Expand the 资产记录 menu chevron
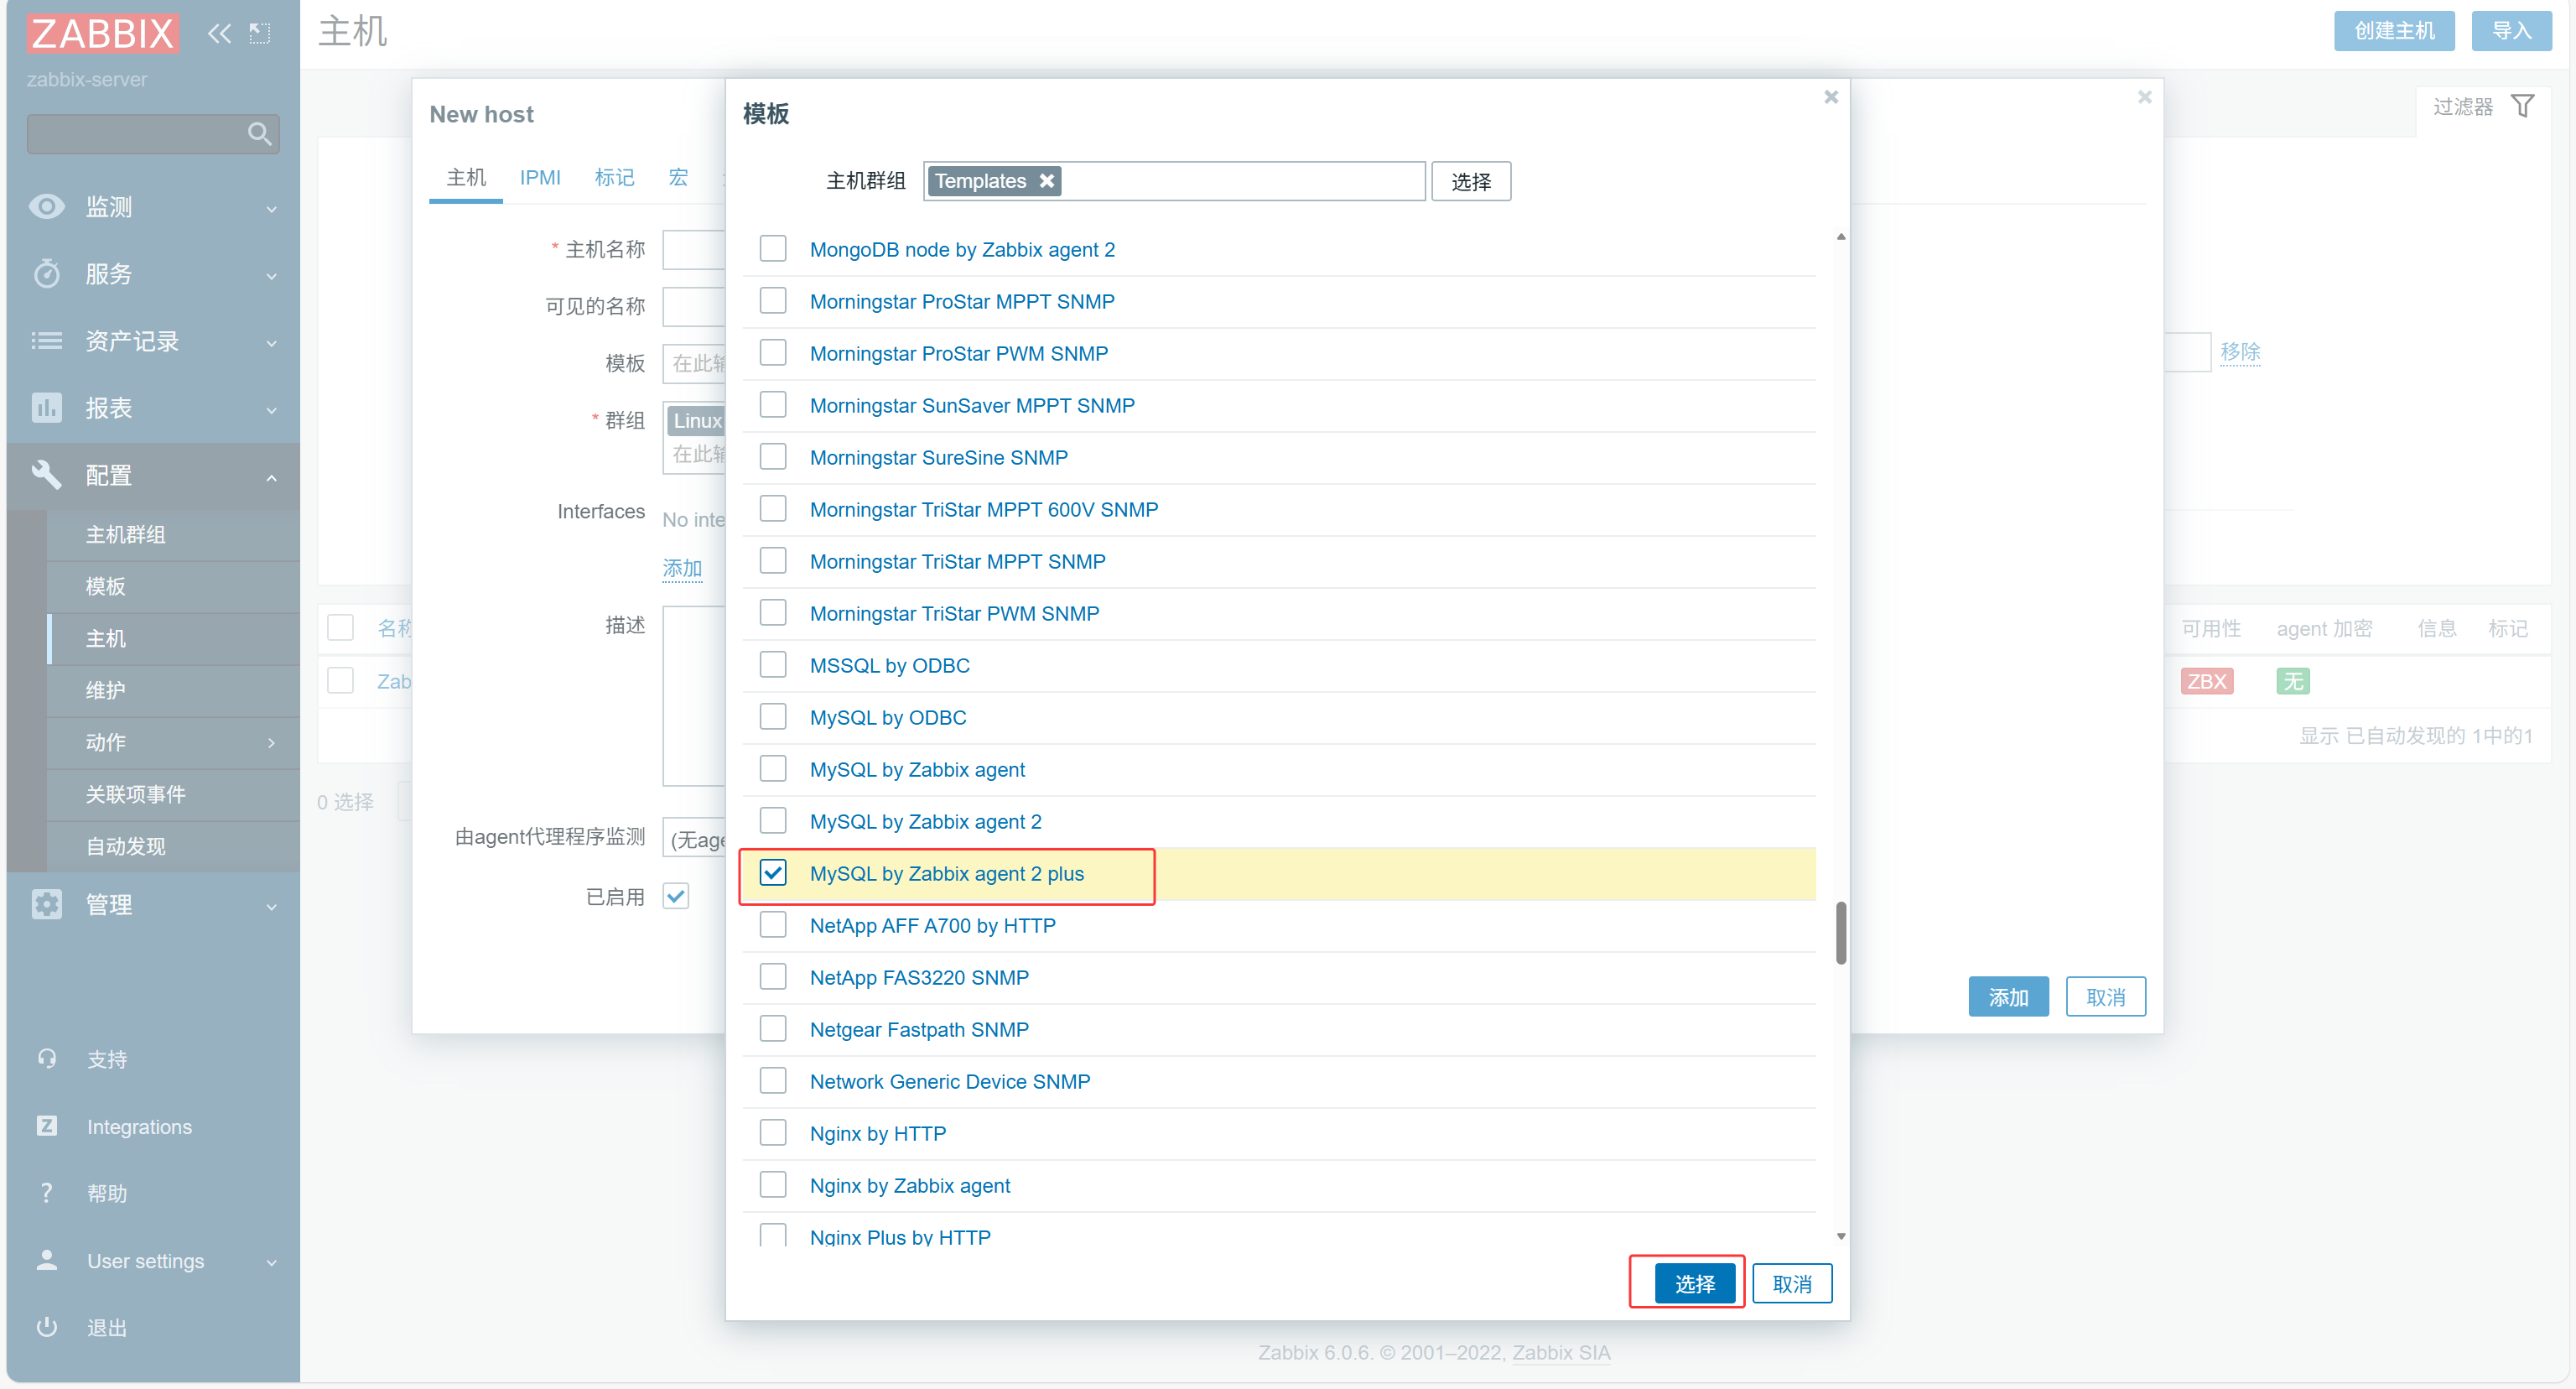This screenshot has width=2576, height=1389. [271, 342]
